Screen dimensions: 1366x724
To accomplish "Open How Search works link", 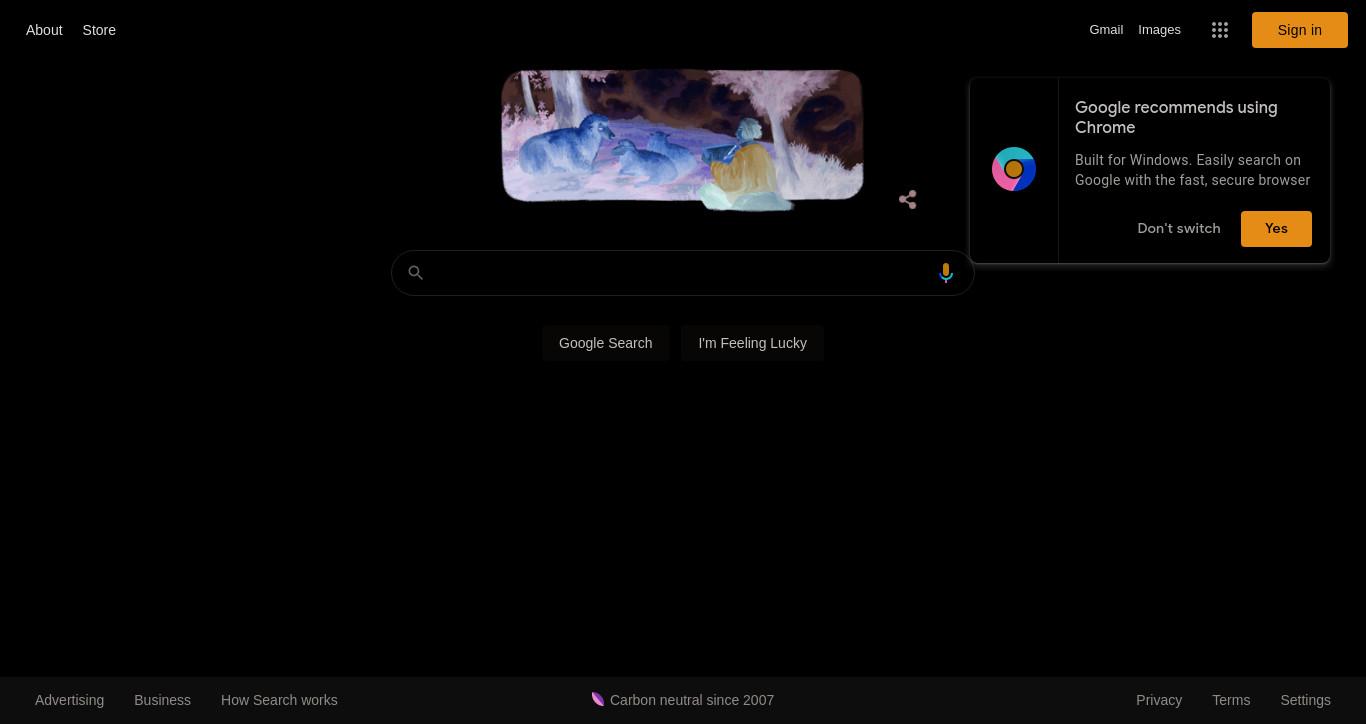I will (279, 700).
